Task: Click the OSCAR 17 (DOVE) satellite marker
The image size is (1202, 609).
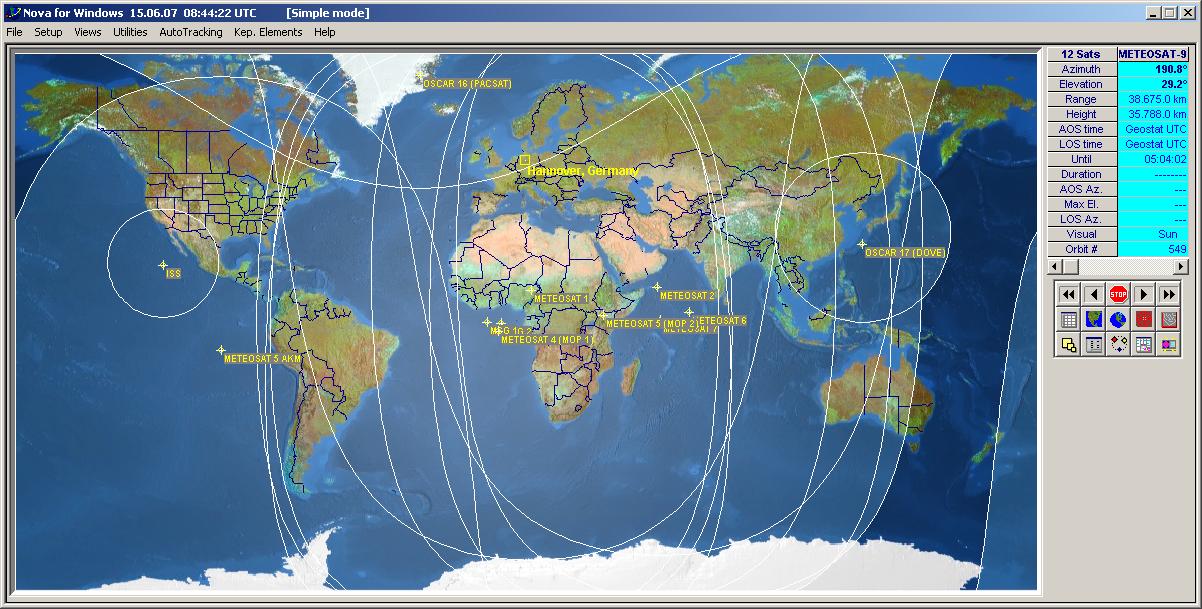Action: 862,244
